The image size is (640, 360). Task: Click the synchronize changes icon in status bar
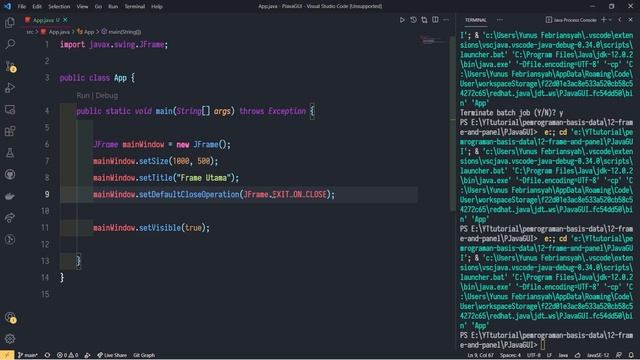[47, 355]
